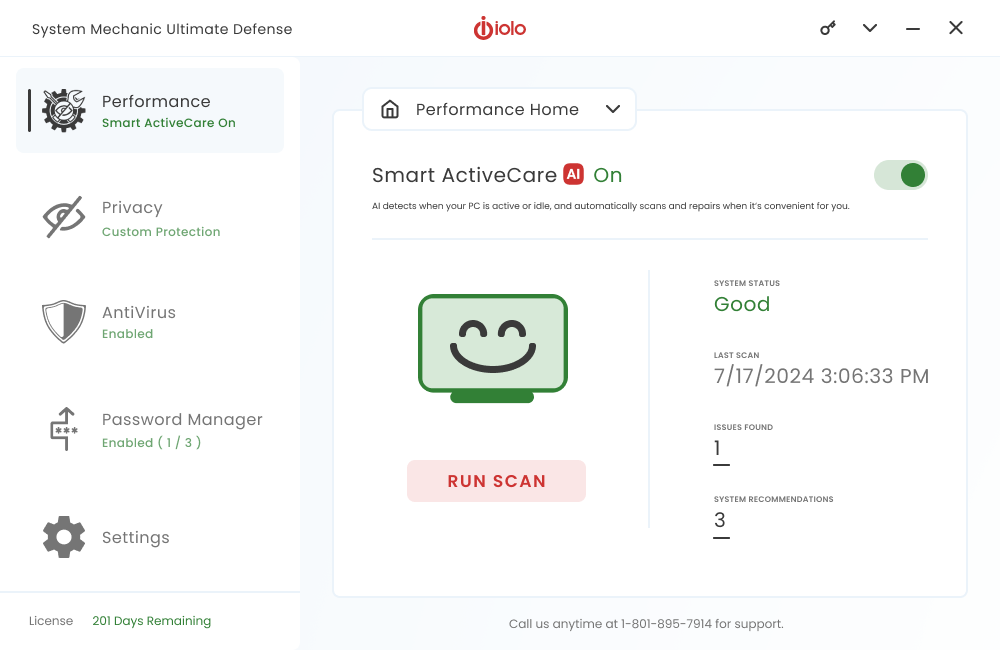Click the smiling monitor status image
The width and height of the screenshot is (1000, 650).
coord(493,348)
